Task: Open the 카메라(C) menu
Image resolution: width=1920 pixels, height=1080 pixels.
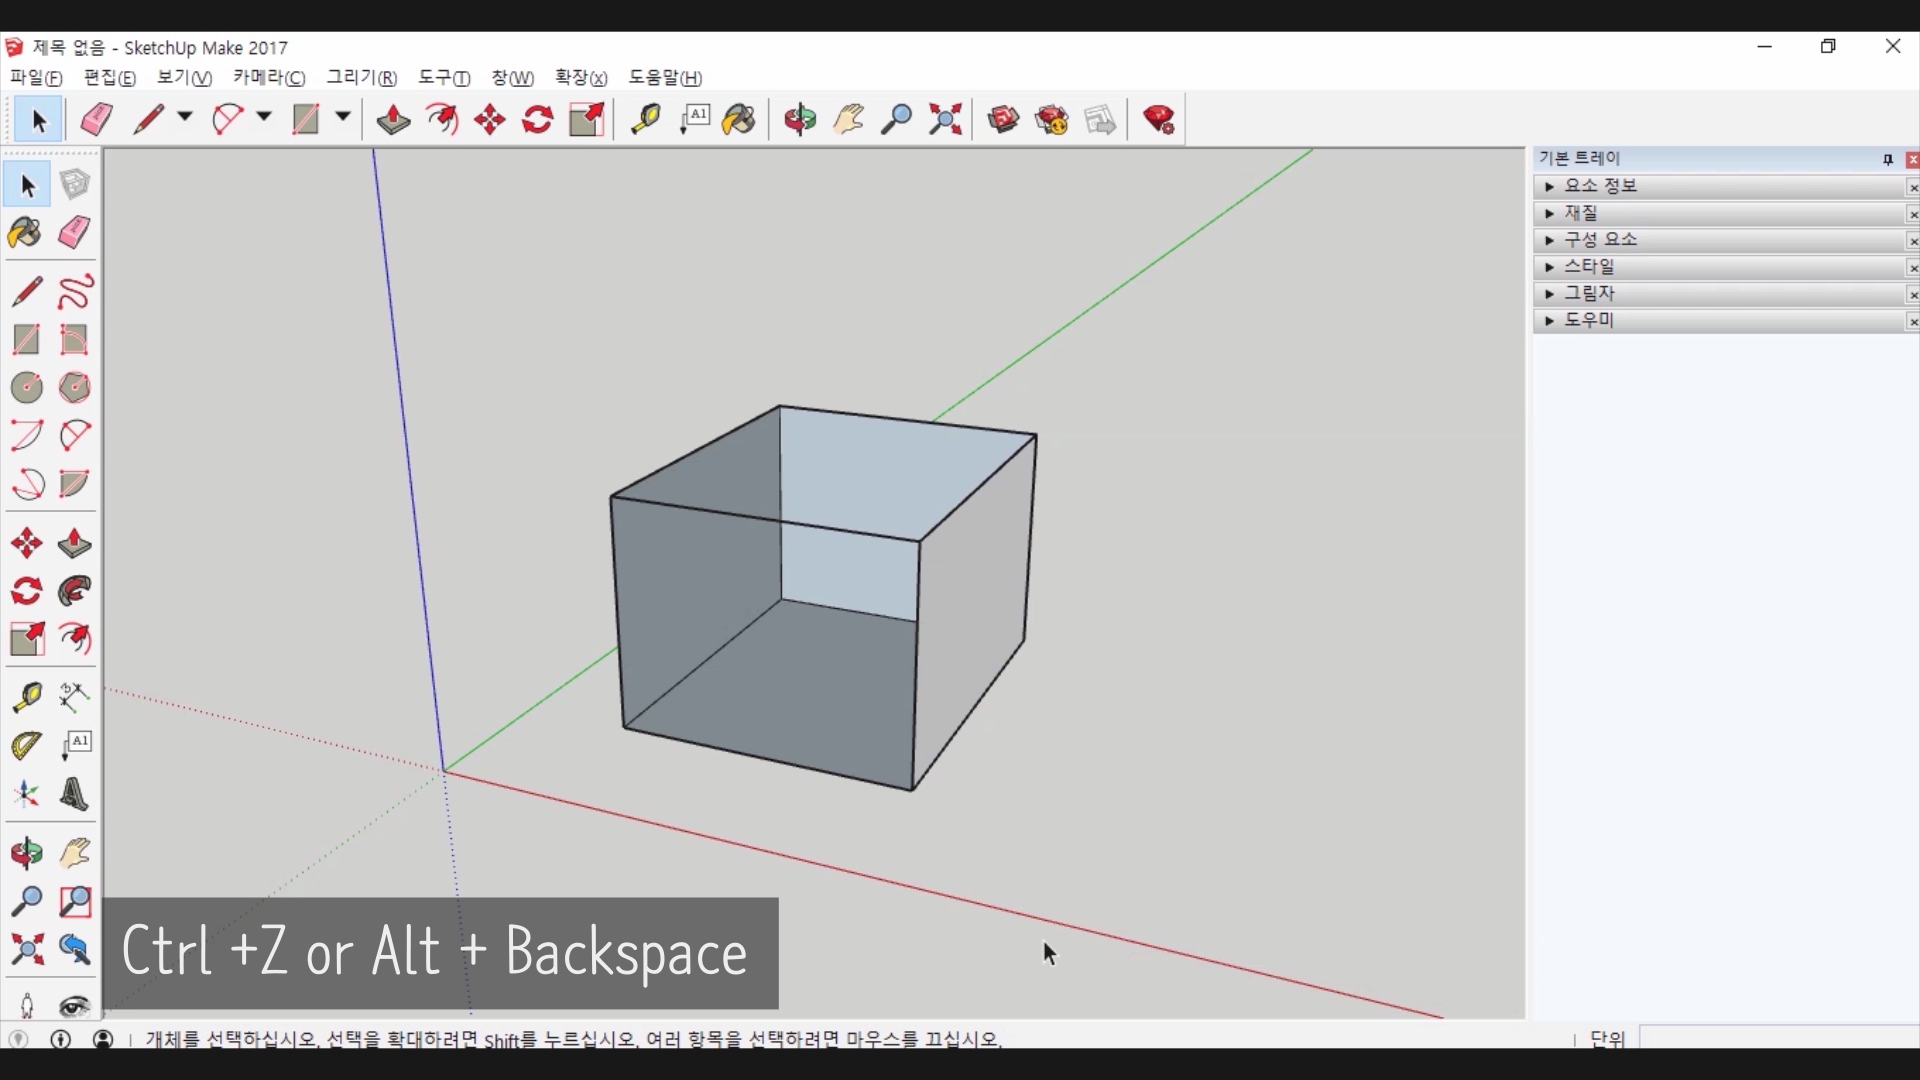Action: pyautogui.click(x=269, y=78)
